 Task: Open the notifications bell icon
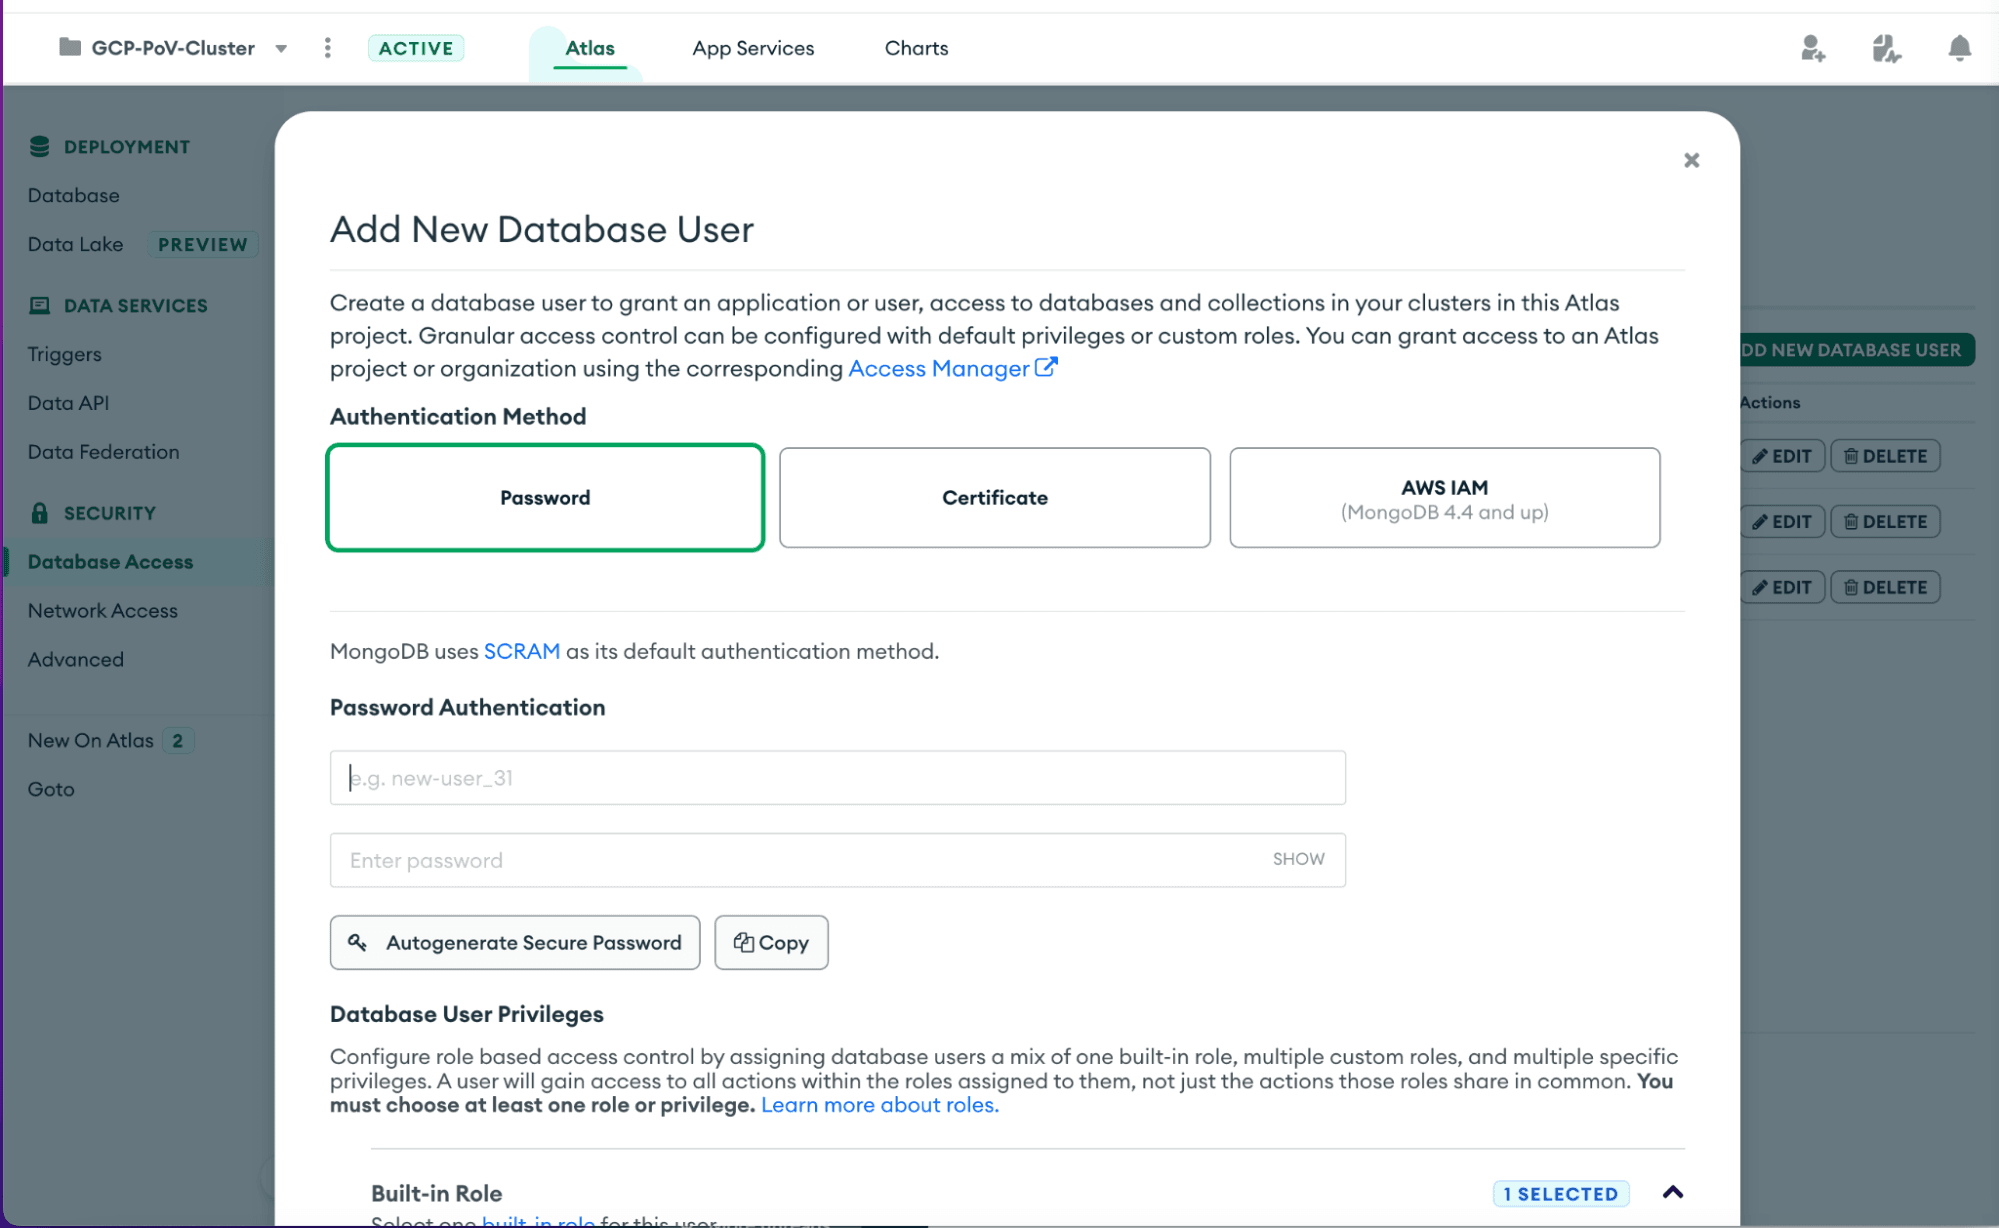point(1959,48)
